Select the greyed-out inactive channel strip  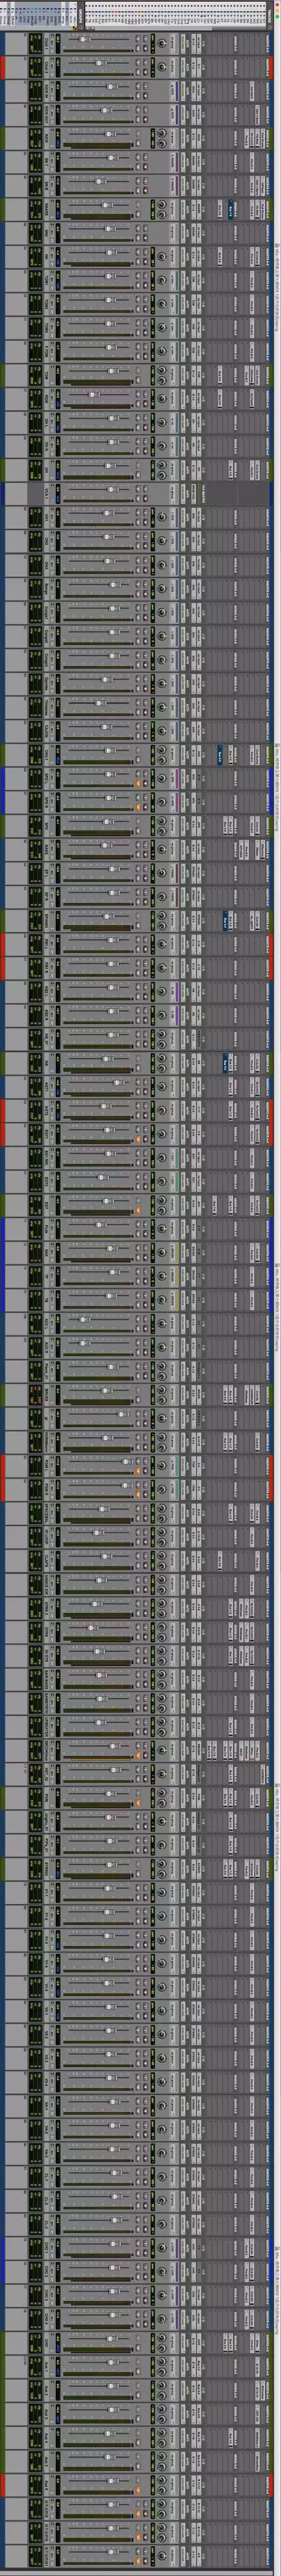[137, 494]
